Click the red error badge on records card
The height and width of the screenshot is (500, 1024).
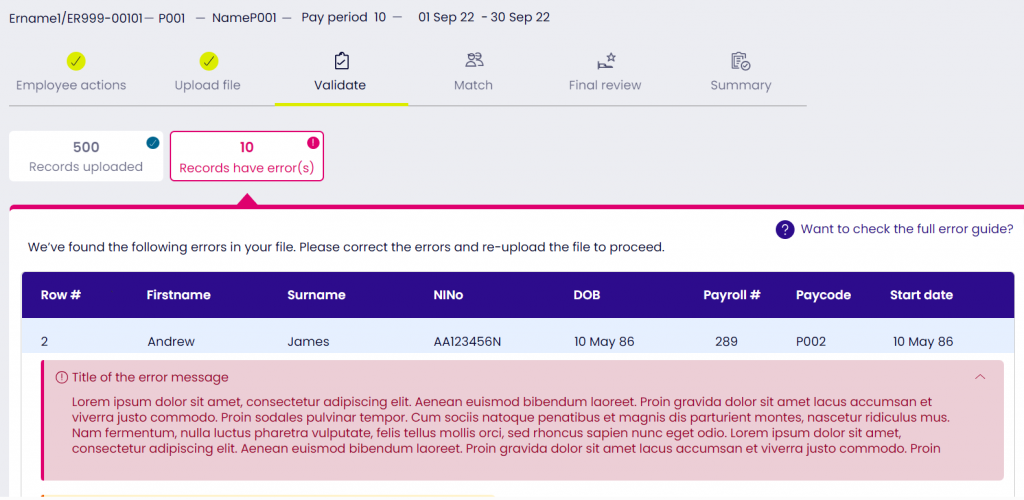click(x=313, y=142)
